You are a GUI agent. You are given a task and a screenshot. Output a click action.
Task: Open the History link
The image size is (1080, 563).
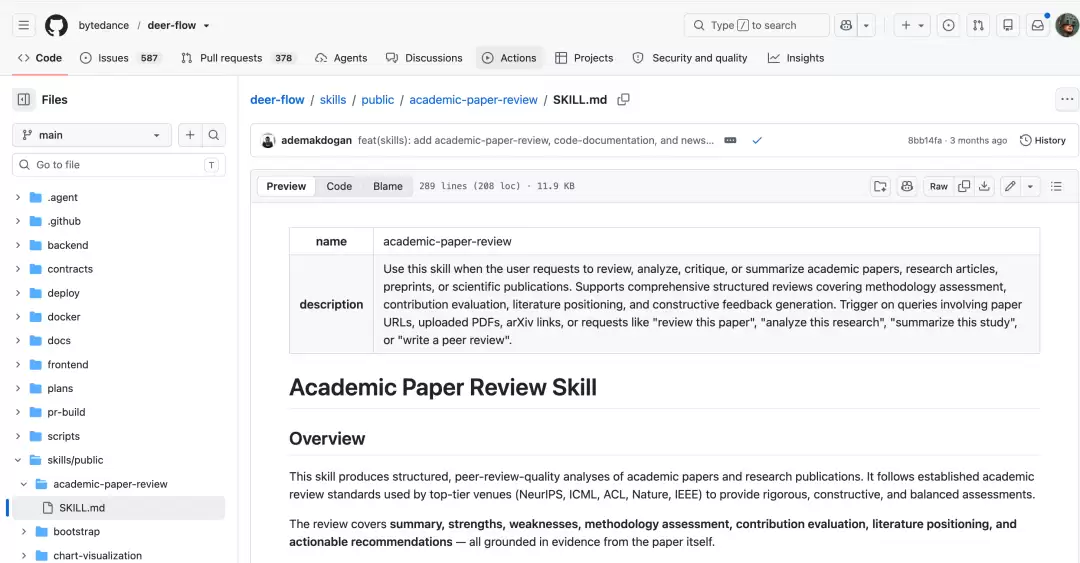coord(1042,140)
